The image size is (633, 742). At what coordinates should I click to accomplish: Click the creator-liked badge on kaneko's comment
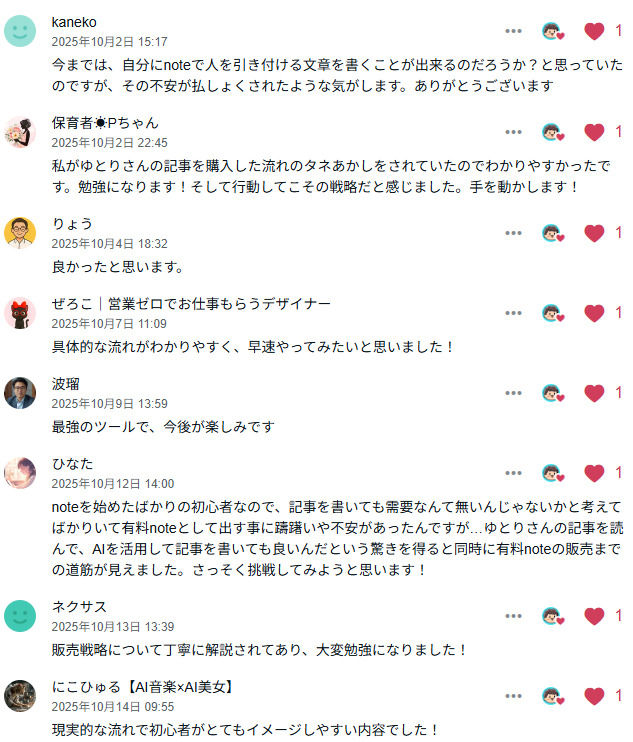click(x=552, y=31)
